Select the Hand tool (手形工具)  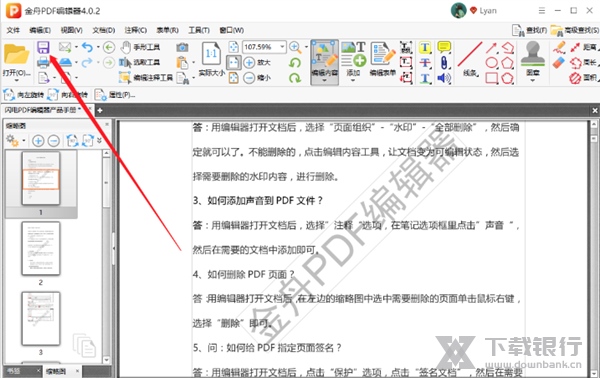point(140,47)
